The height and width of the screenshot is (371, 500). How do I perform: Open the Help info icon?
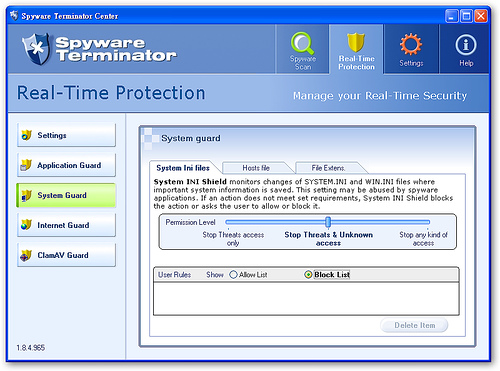click(466, 45)
